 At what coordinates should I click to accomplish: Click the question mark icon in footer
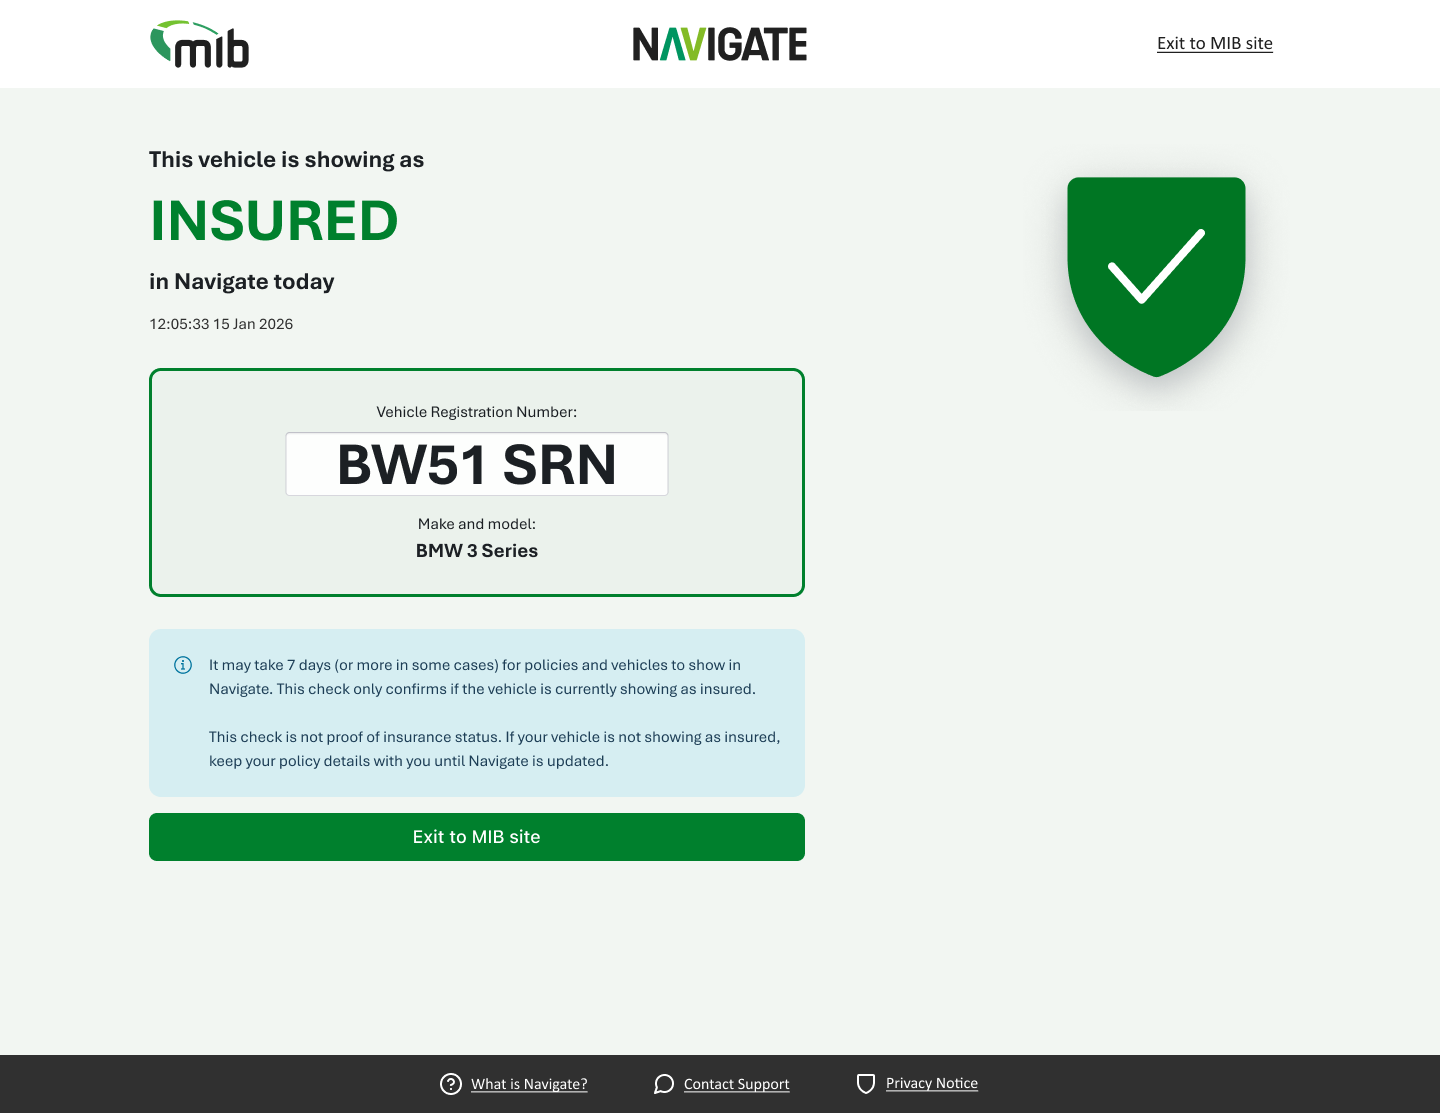pyautogui.click(x=451, y=1084)
